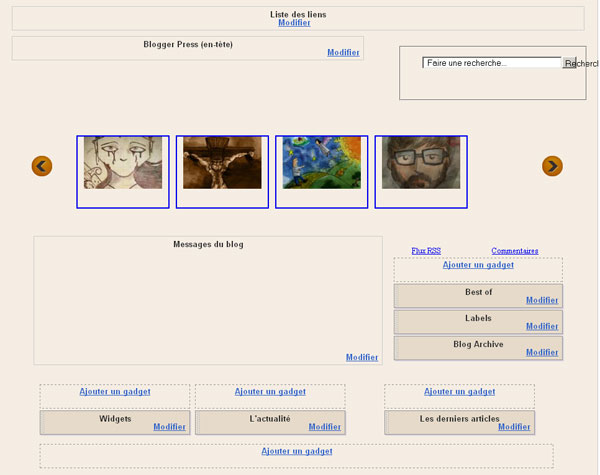Click Modifier under Liste des liens
Image resolution: width=600 pixels, height=475 pixels.
pos(294,23)
